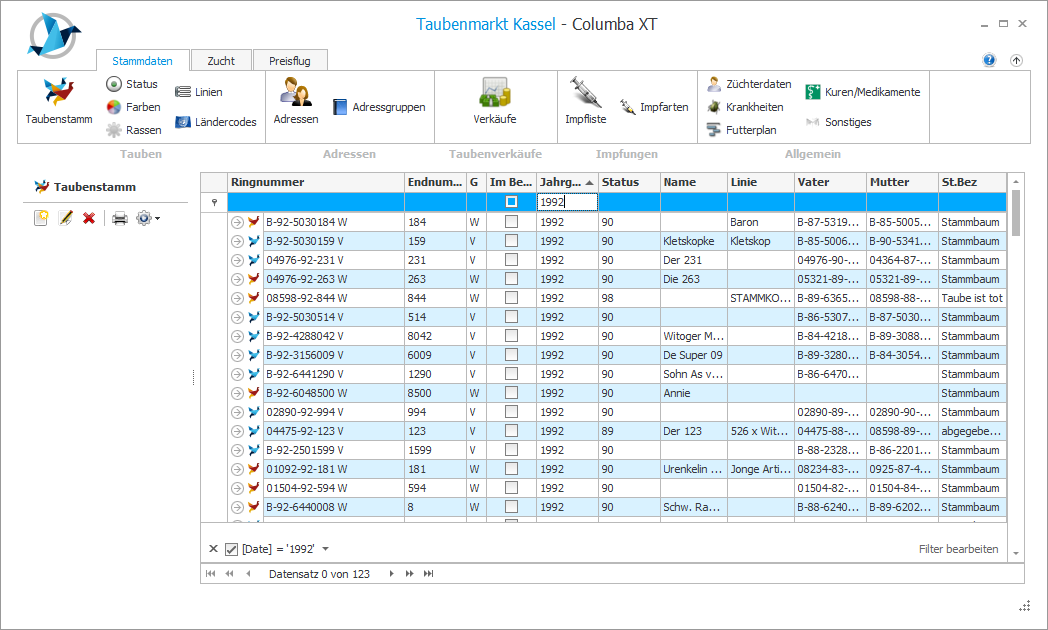Screen dimensions: 1048x630
Task: Go to next record in navigator
Action: click(x=392, y=574)
